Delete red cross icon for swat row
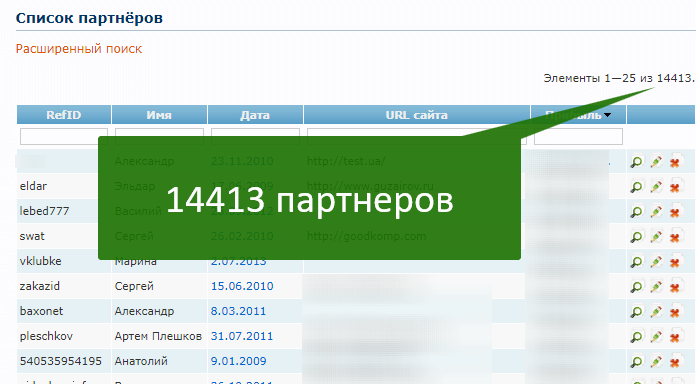The image size is (696, 384). (675, 237)
